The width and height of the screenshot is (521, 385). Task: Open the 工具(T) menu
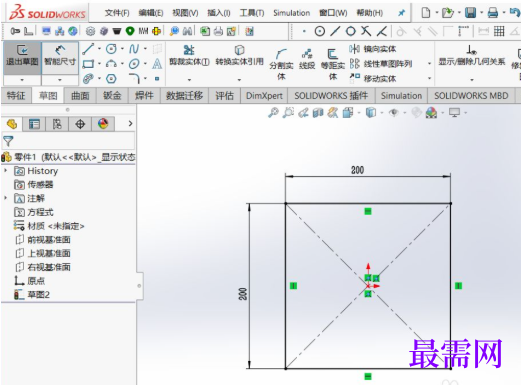coord(252,13)
